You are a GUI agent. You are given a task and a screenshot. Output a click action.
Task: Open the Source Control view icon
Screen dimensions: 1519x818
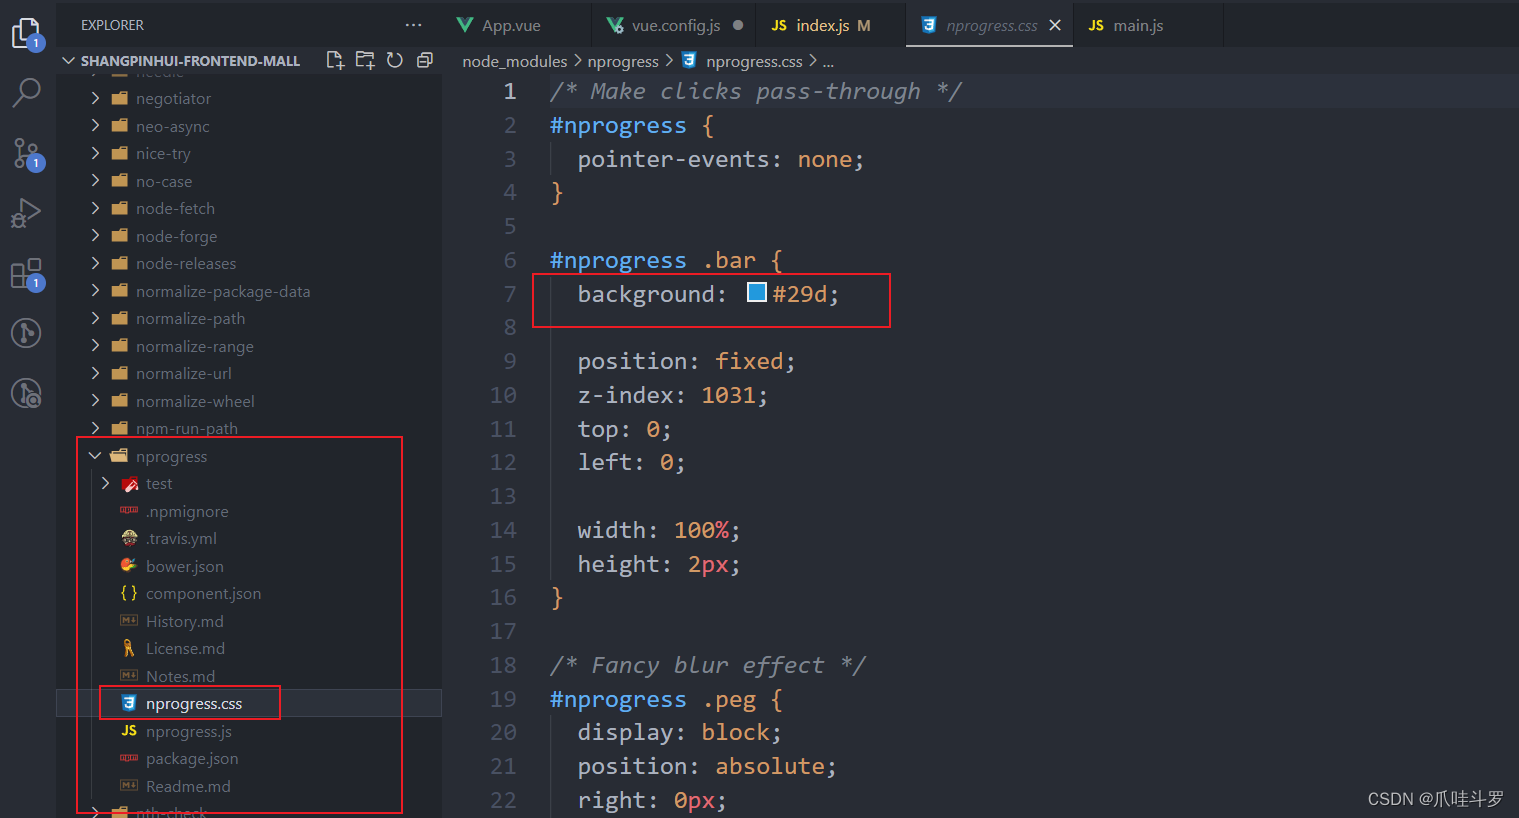(26, 153)
